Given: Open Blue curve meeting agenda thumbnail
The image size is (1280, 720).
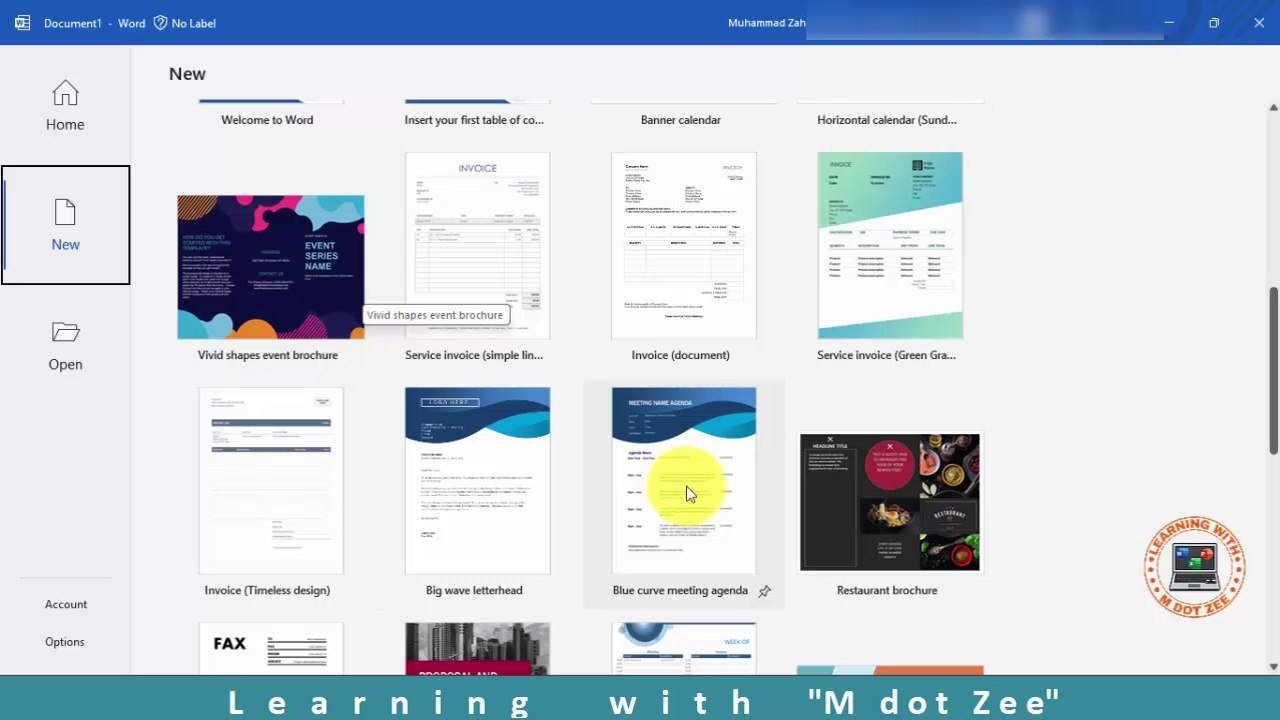Looking at the screenshot, I should 684,481.
